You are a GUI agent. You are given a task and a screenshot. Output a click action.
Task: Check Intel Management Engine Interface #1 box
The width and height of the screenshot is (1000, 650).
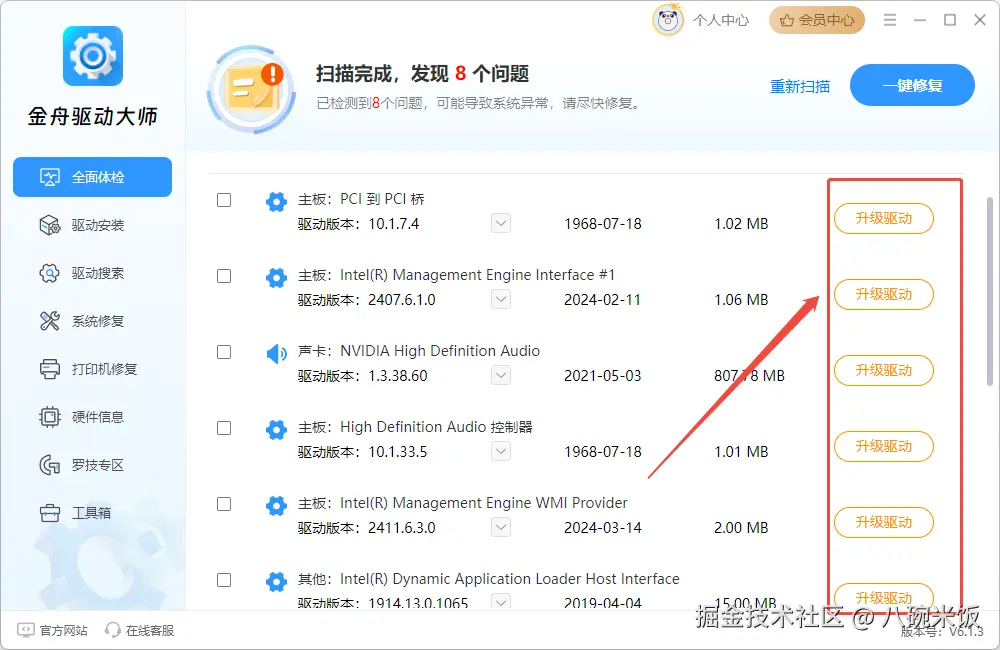tap(224, 276)
